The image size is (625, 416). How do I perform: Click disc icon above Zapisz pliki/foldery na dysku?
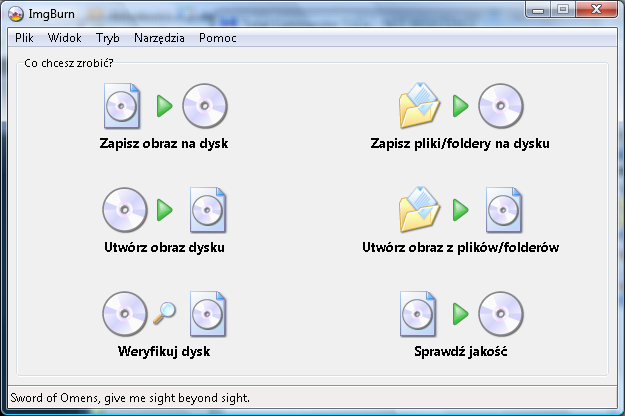(x=501, y=106)
